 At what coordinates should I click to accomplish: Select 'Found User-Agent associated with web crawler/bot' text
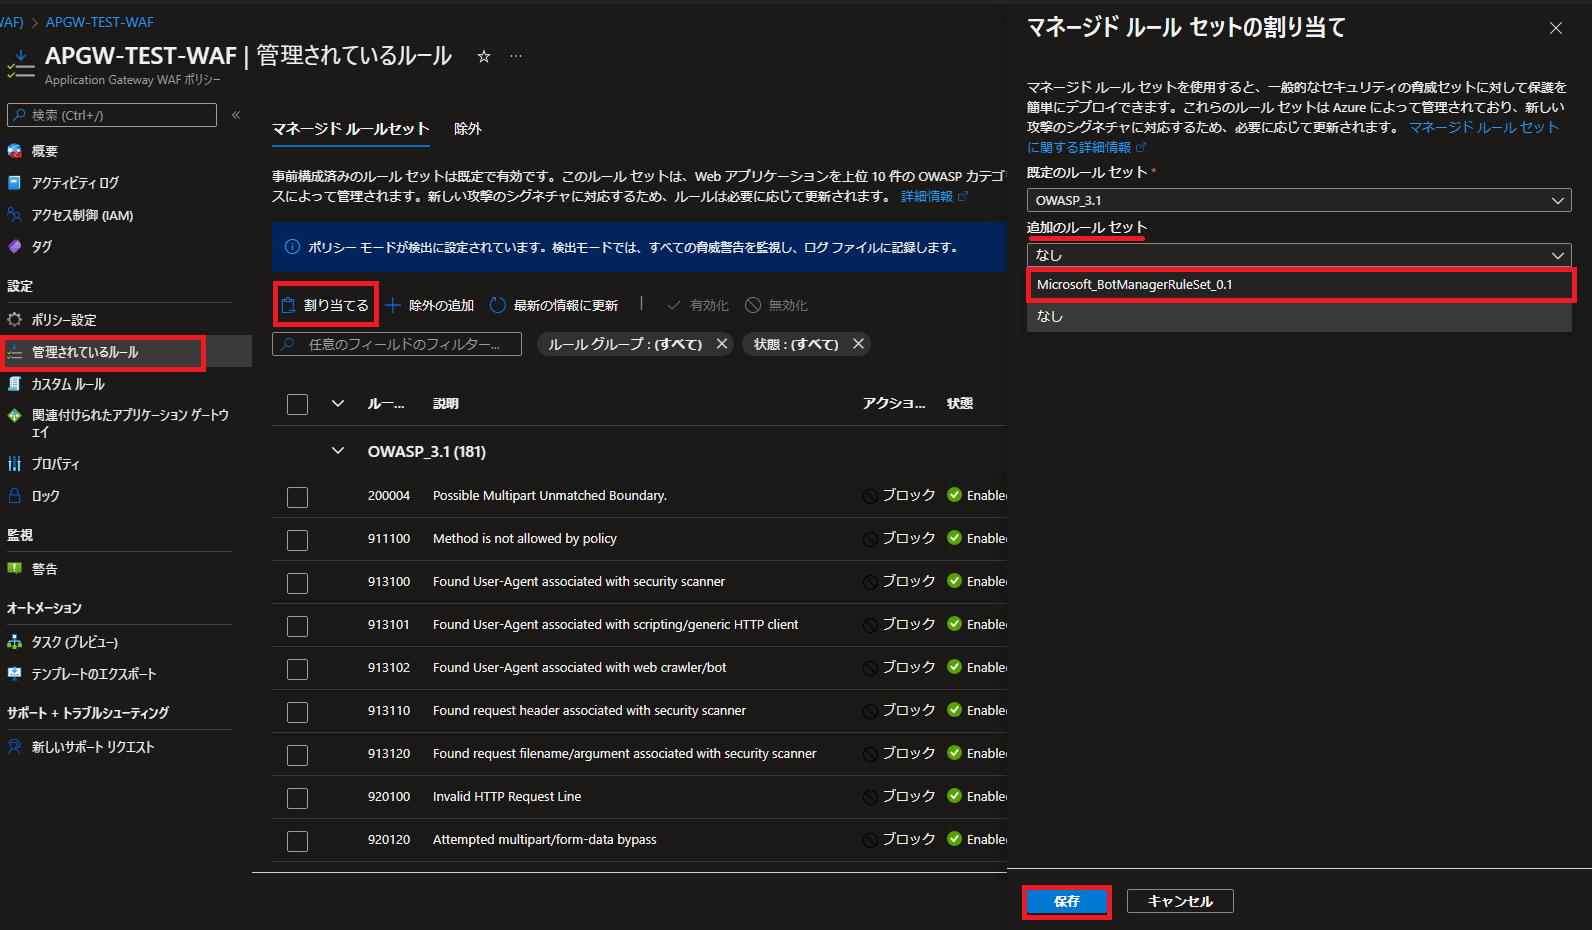tap(580, 667)
